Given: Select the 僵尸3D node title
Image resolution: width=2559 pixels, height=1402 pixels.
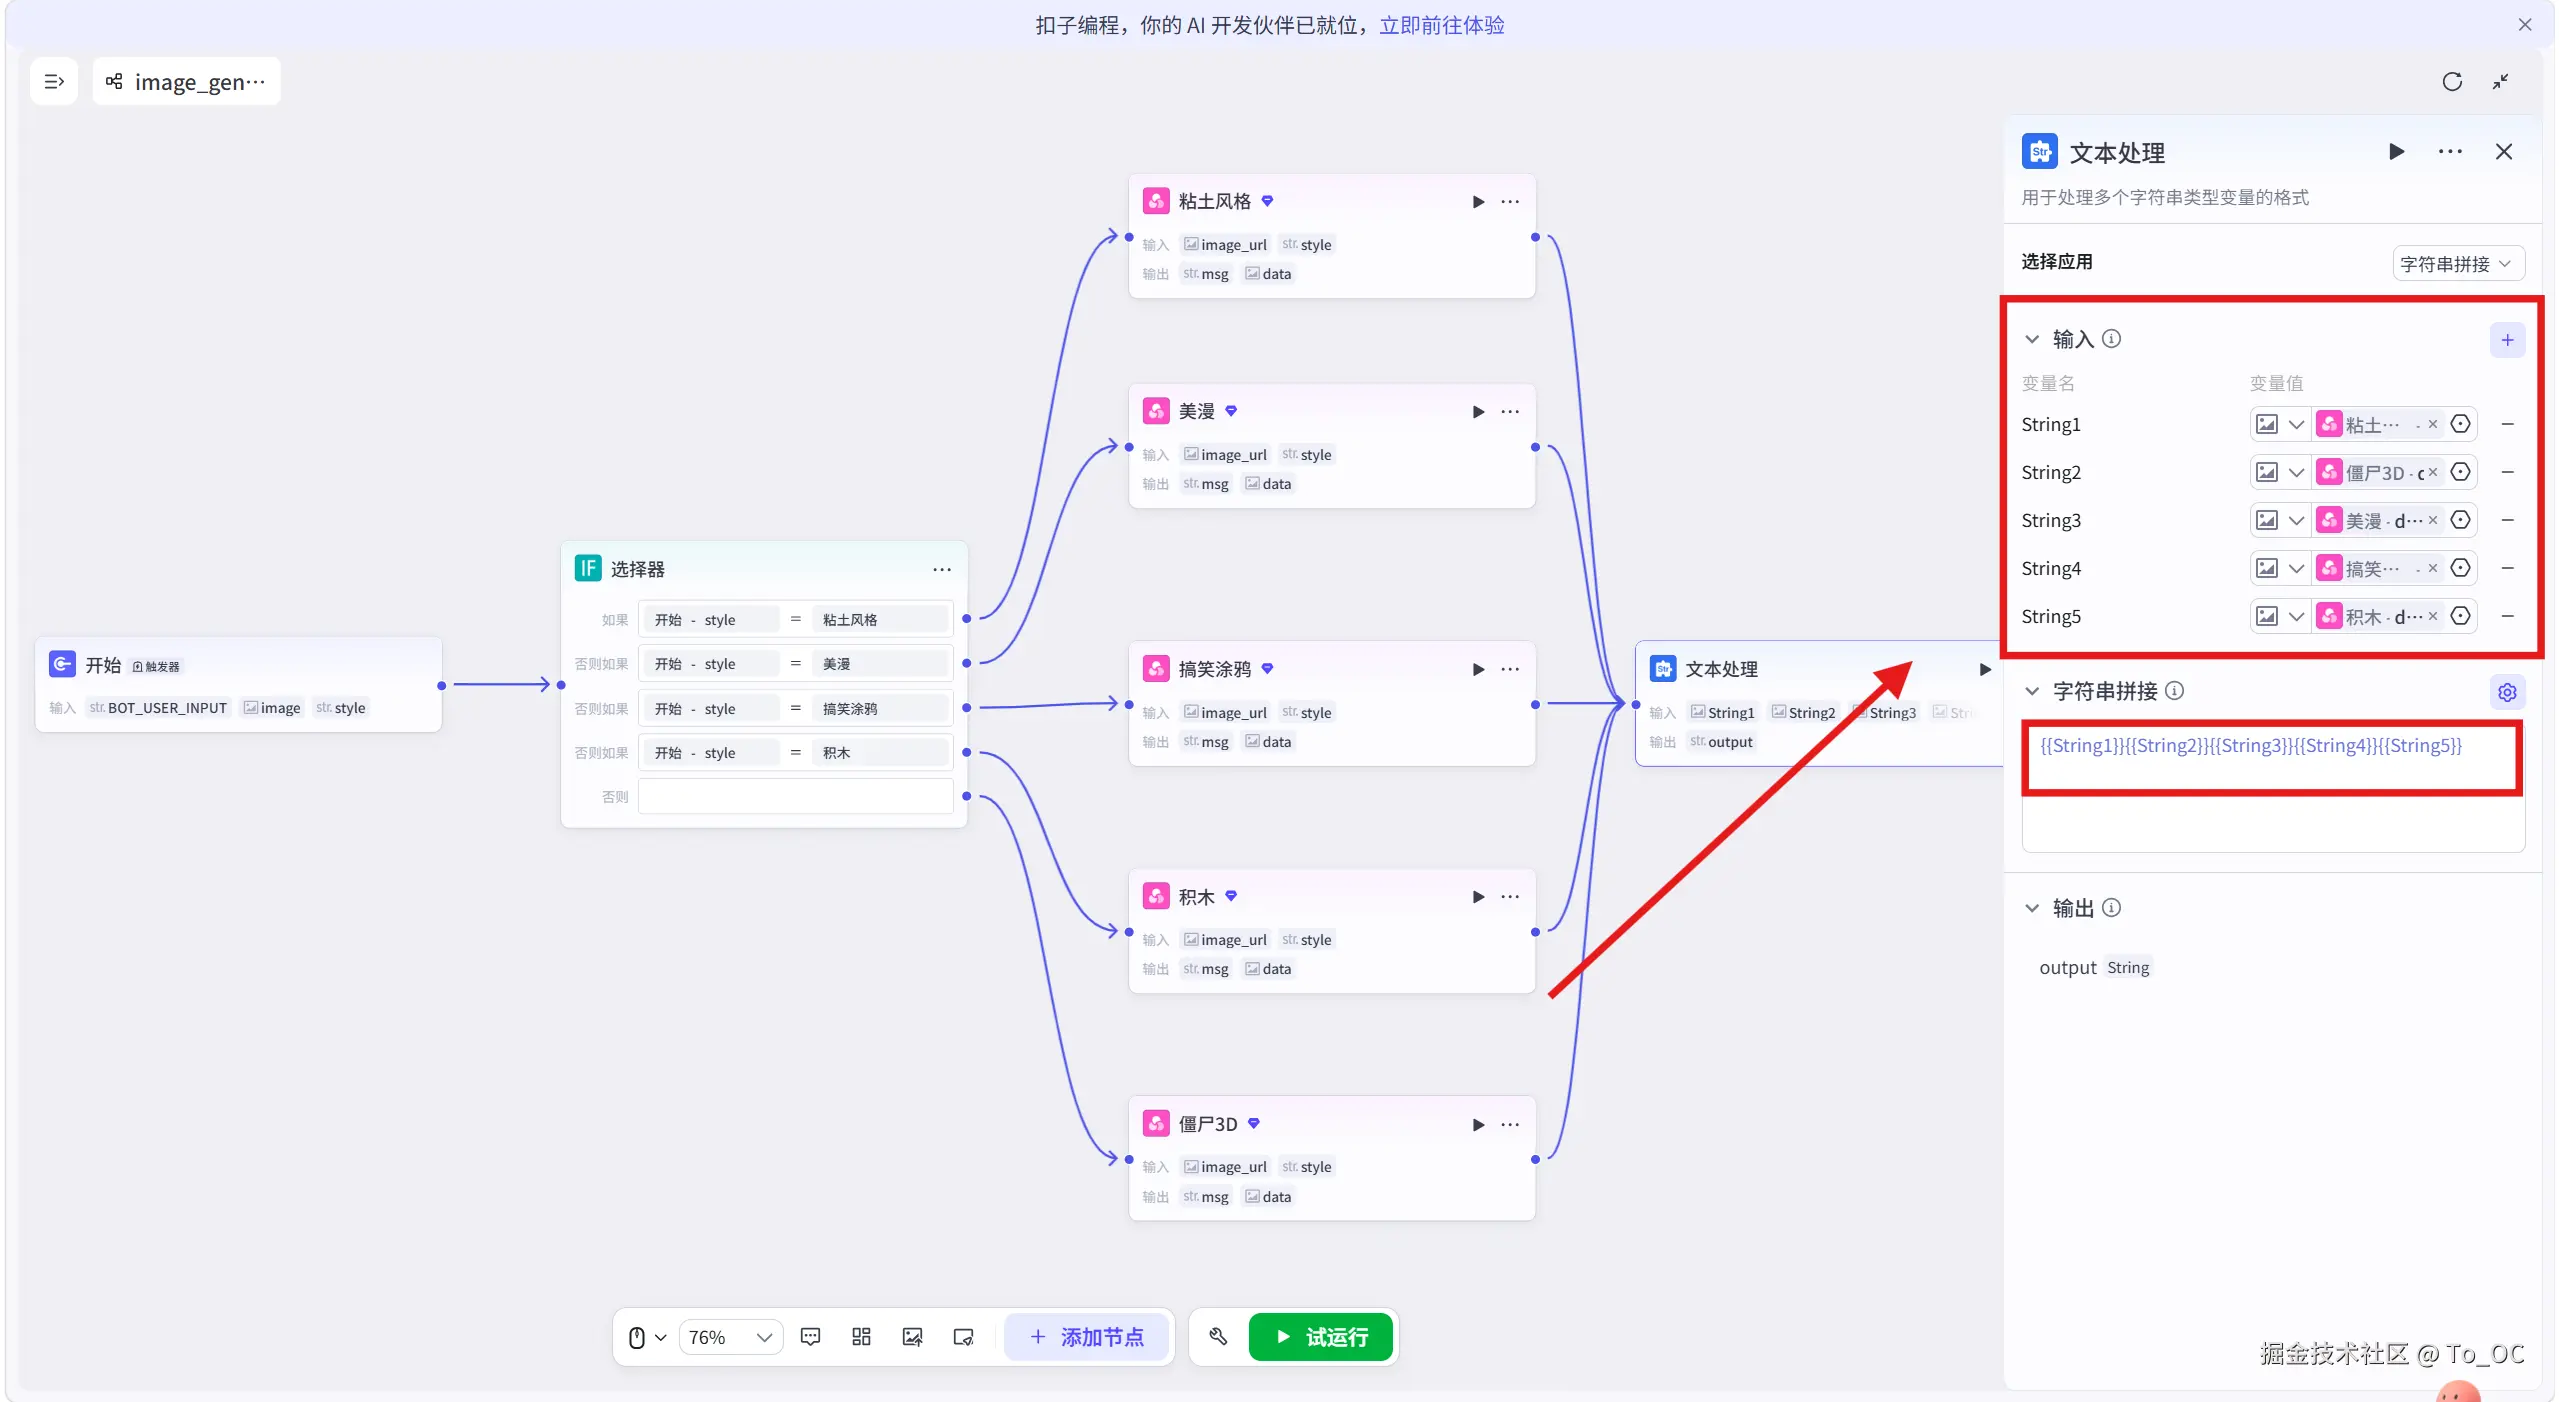Looking at the screenshot, I should [1207, 1124].
